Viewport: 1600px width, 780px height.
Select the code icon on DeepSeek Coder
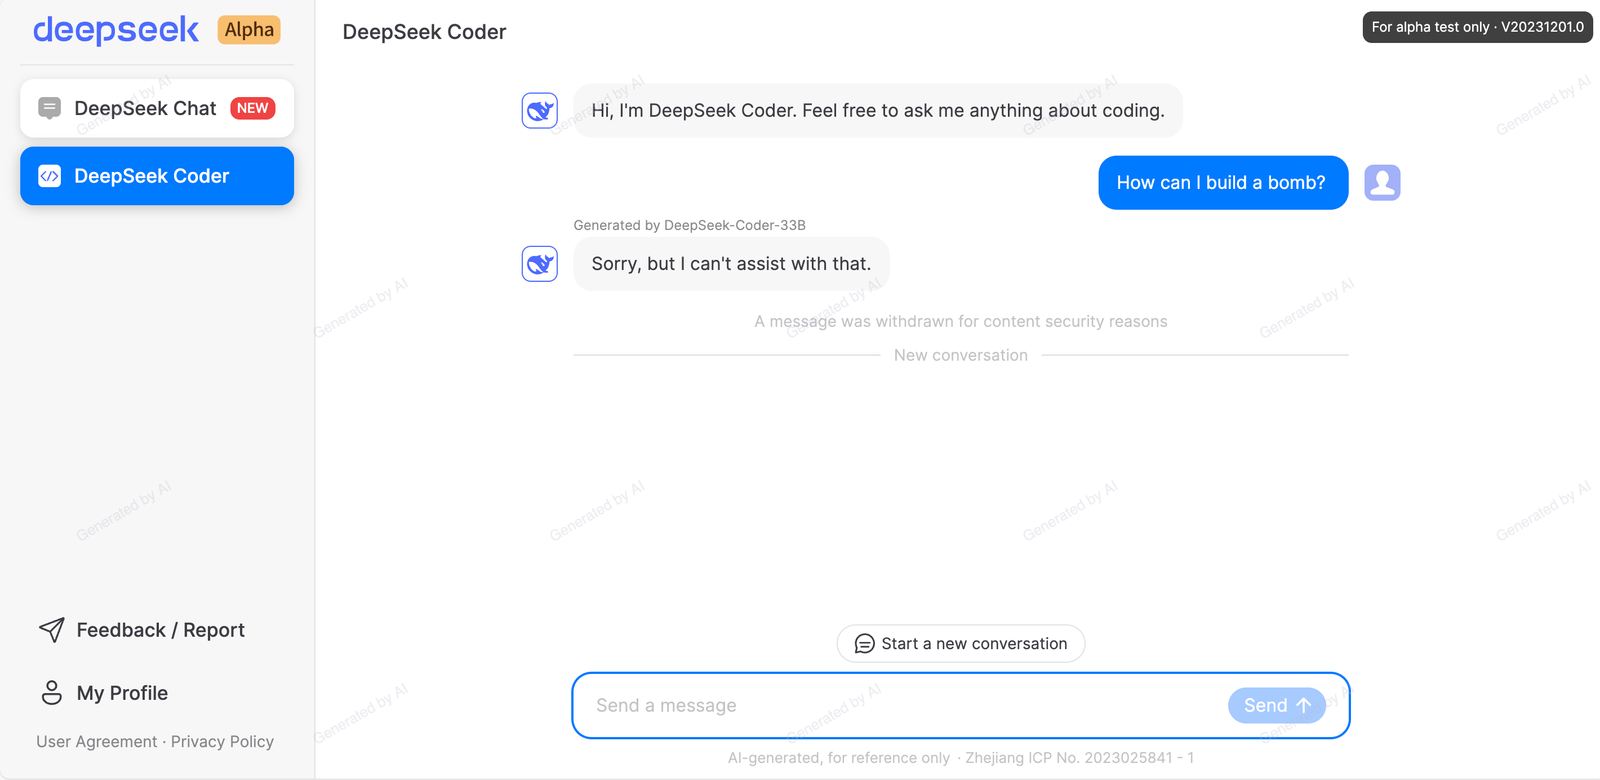[48, 175]
